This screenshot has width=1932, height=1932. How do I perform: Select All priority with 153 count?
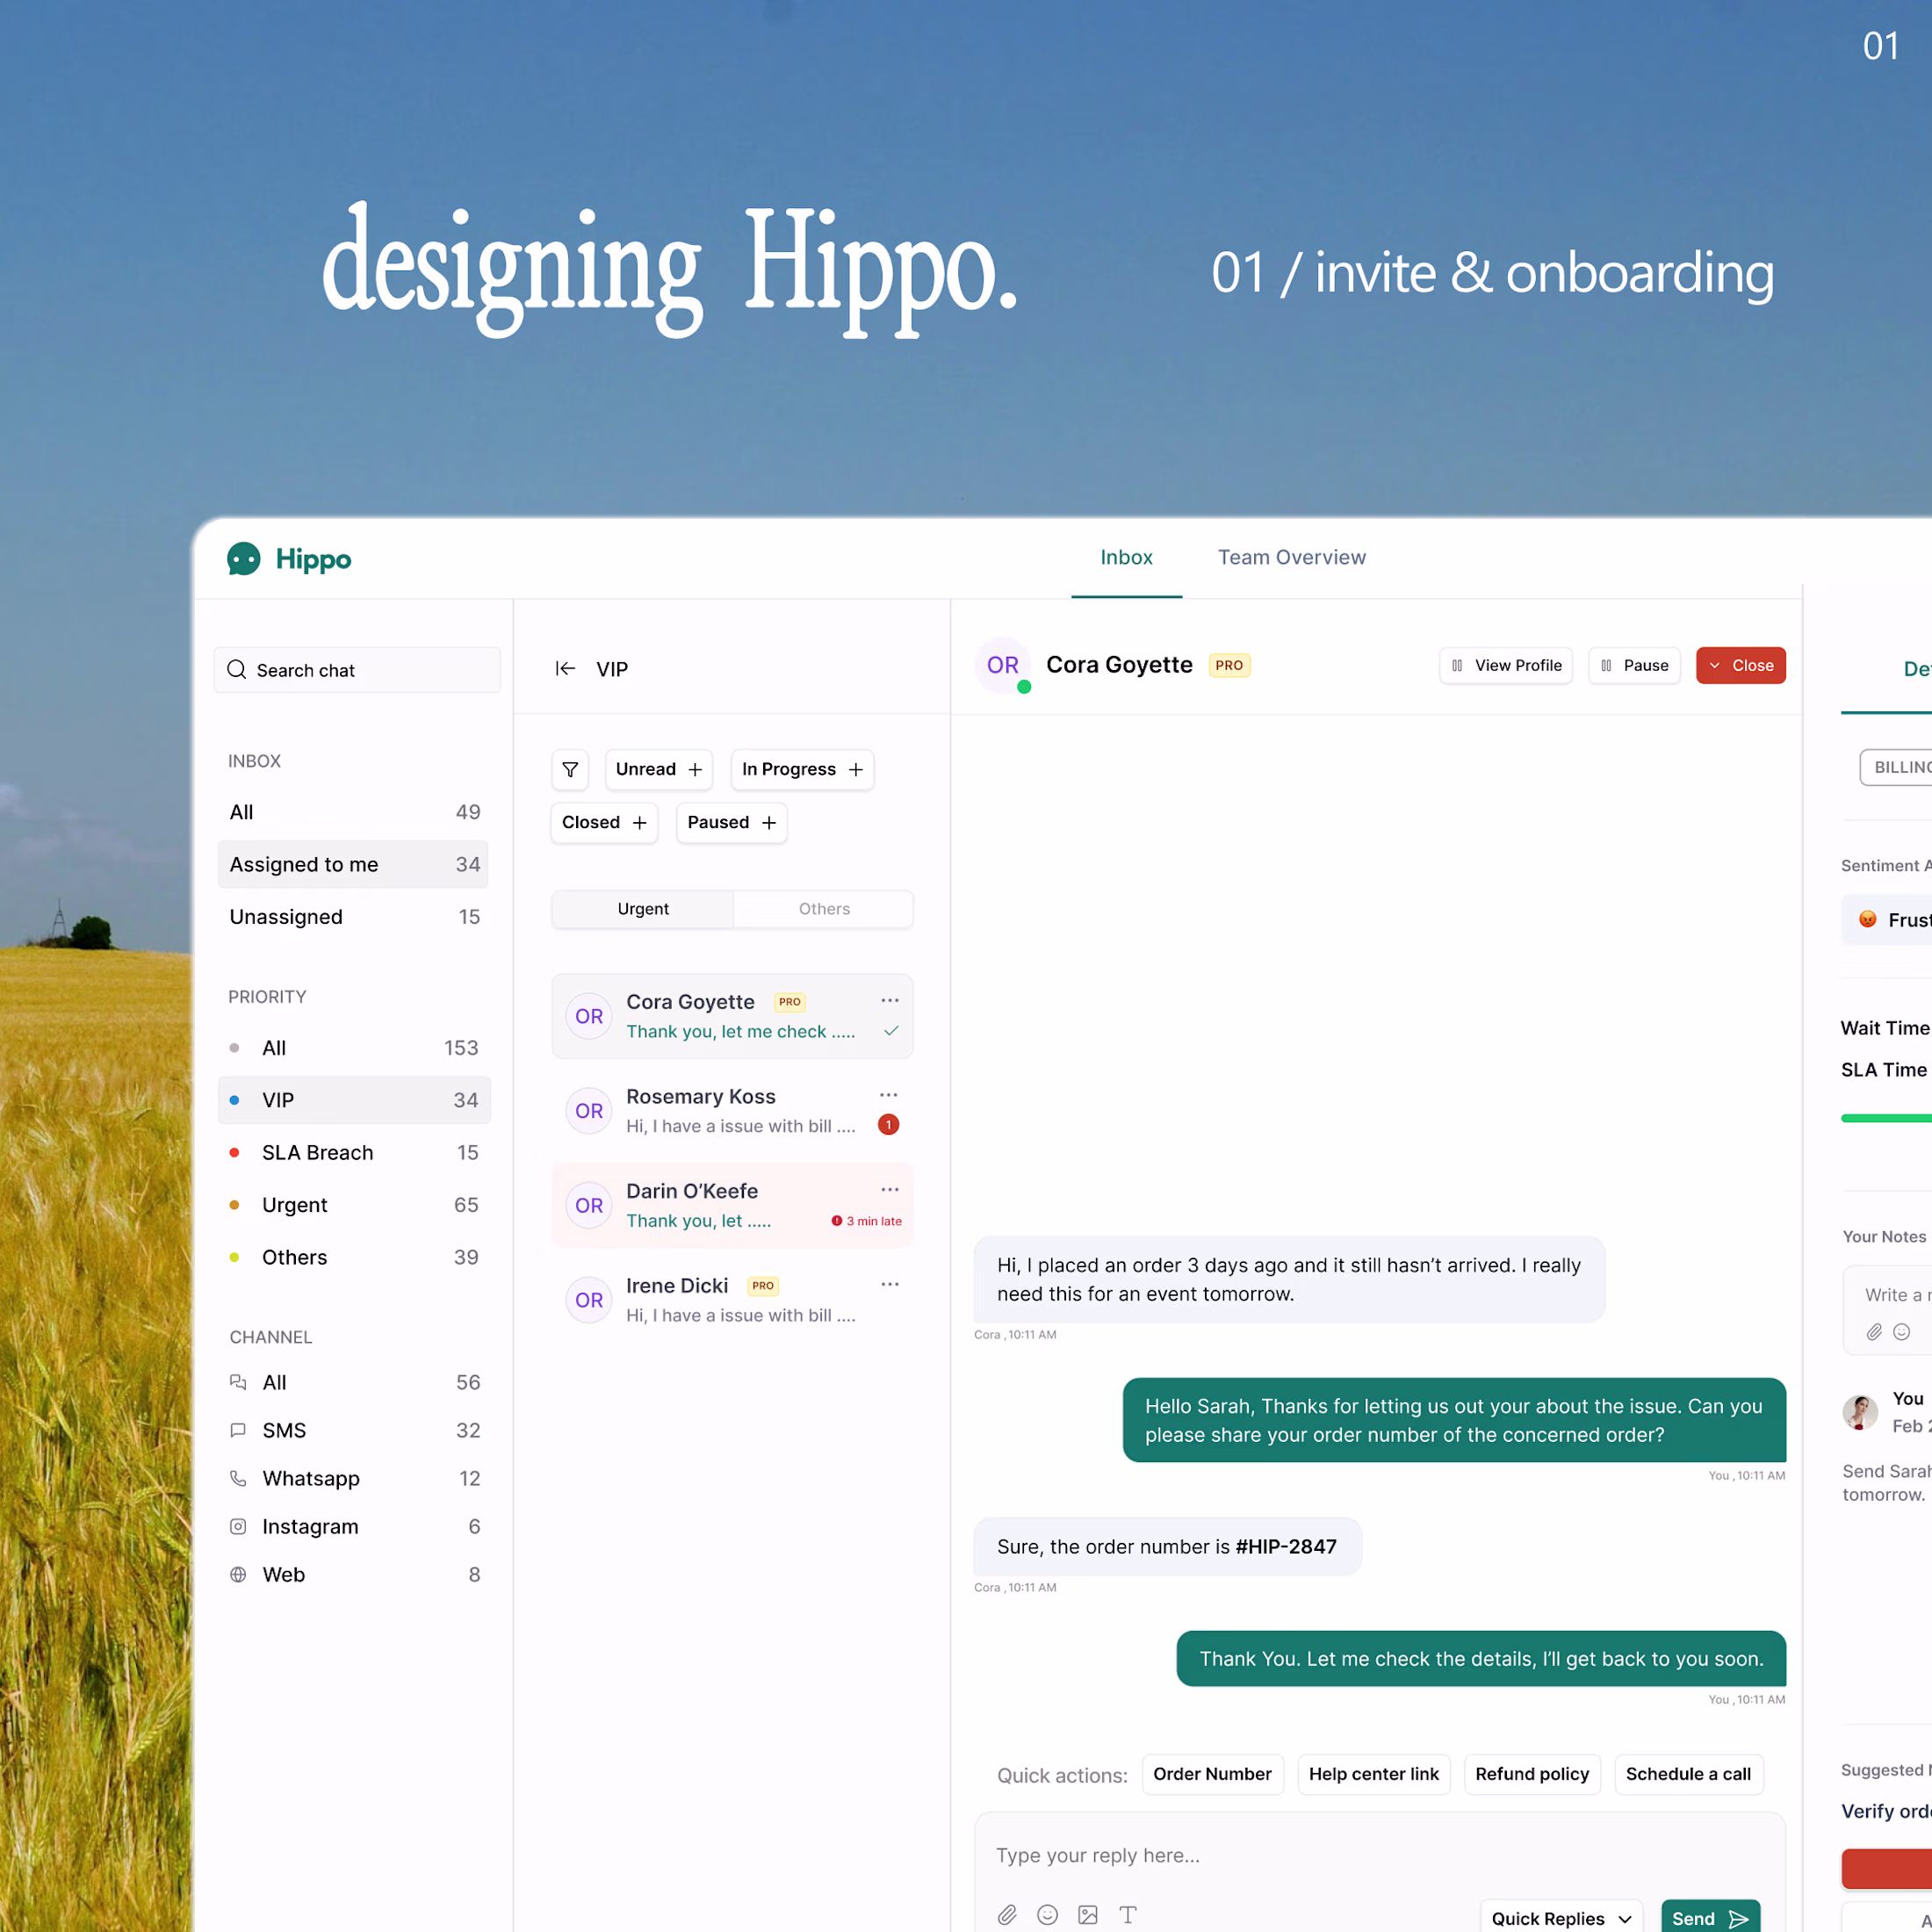click(x=354, y=1048)
